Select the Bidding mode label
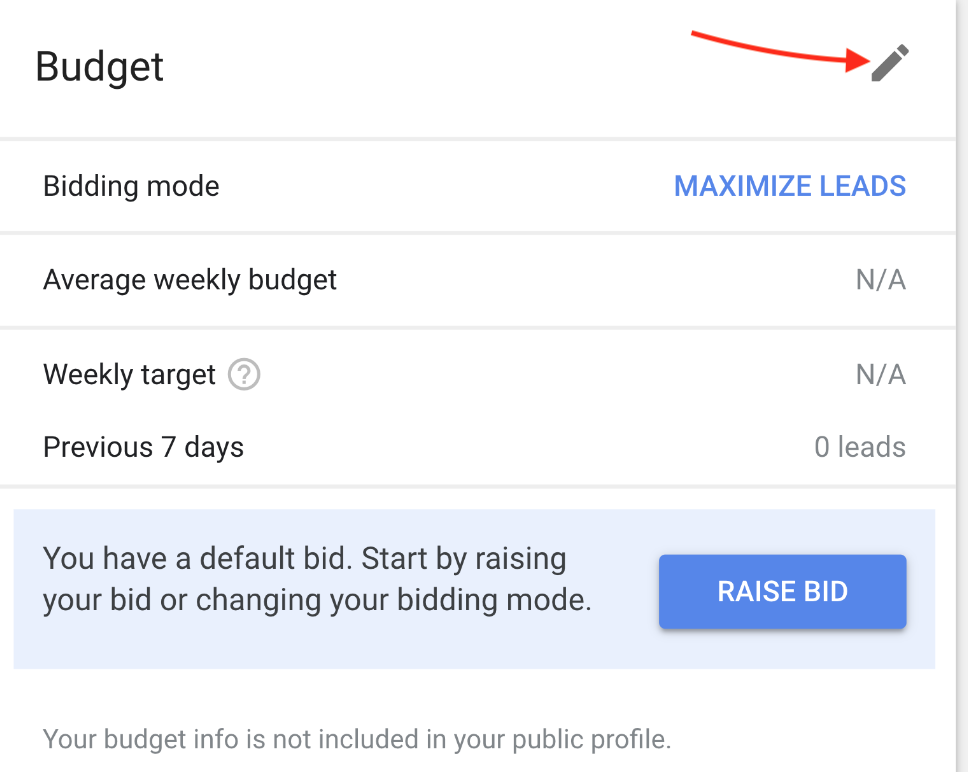968x772 pixels. pyautogui.click(x=131, y=186)
